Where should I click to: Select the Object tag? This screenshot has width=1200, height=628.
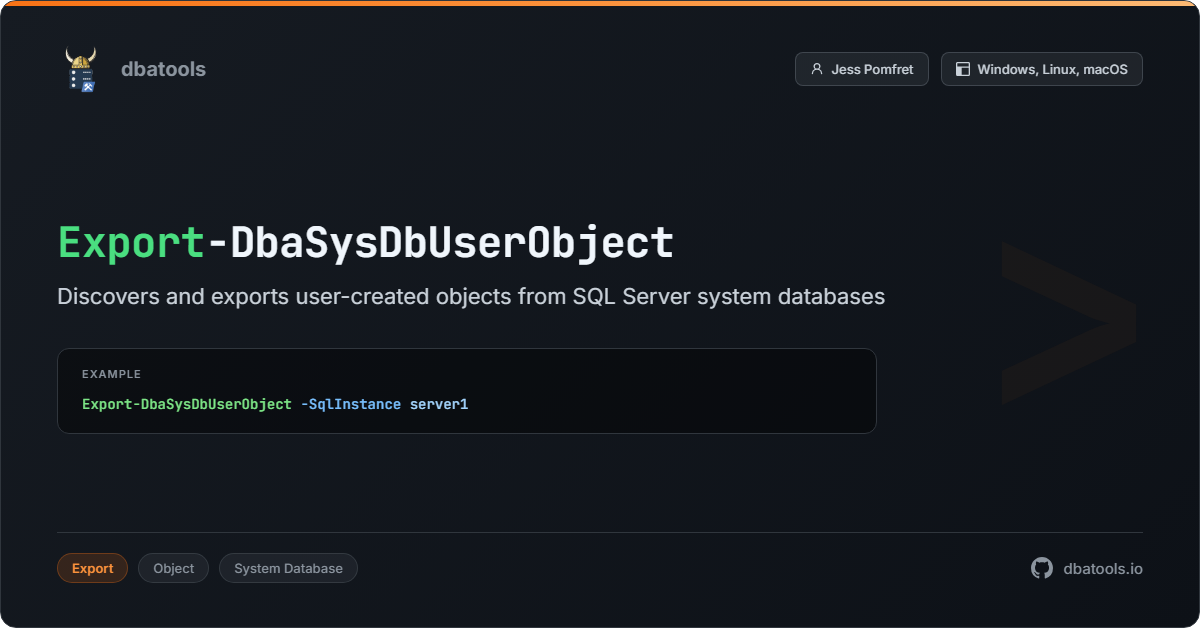(x=173, y=568)
